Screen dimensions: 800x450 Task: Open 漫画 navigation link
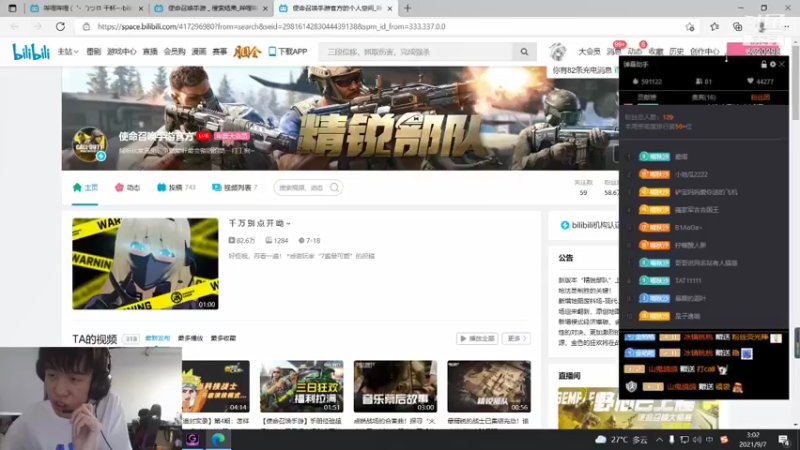(x=198, y=52)
